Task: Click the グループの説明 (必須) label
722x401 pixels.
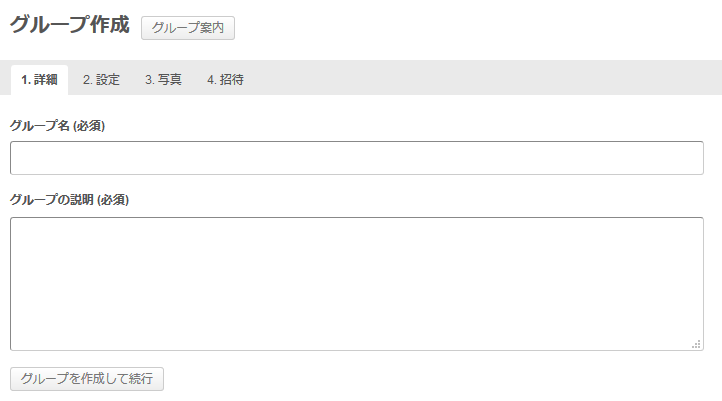Action: tap(69, 199)
